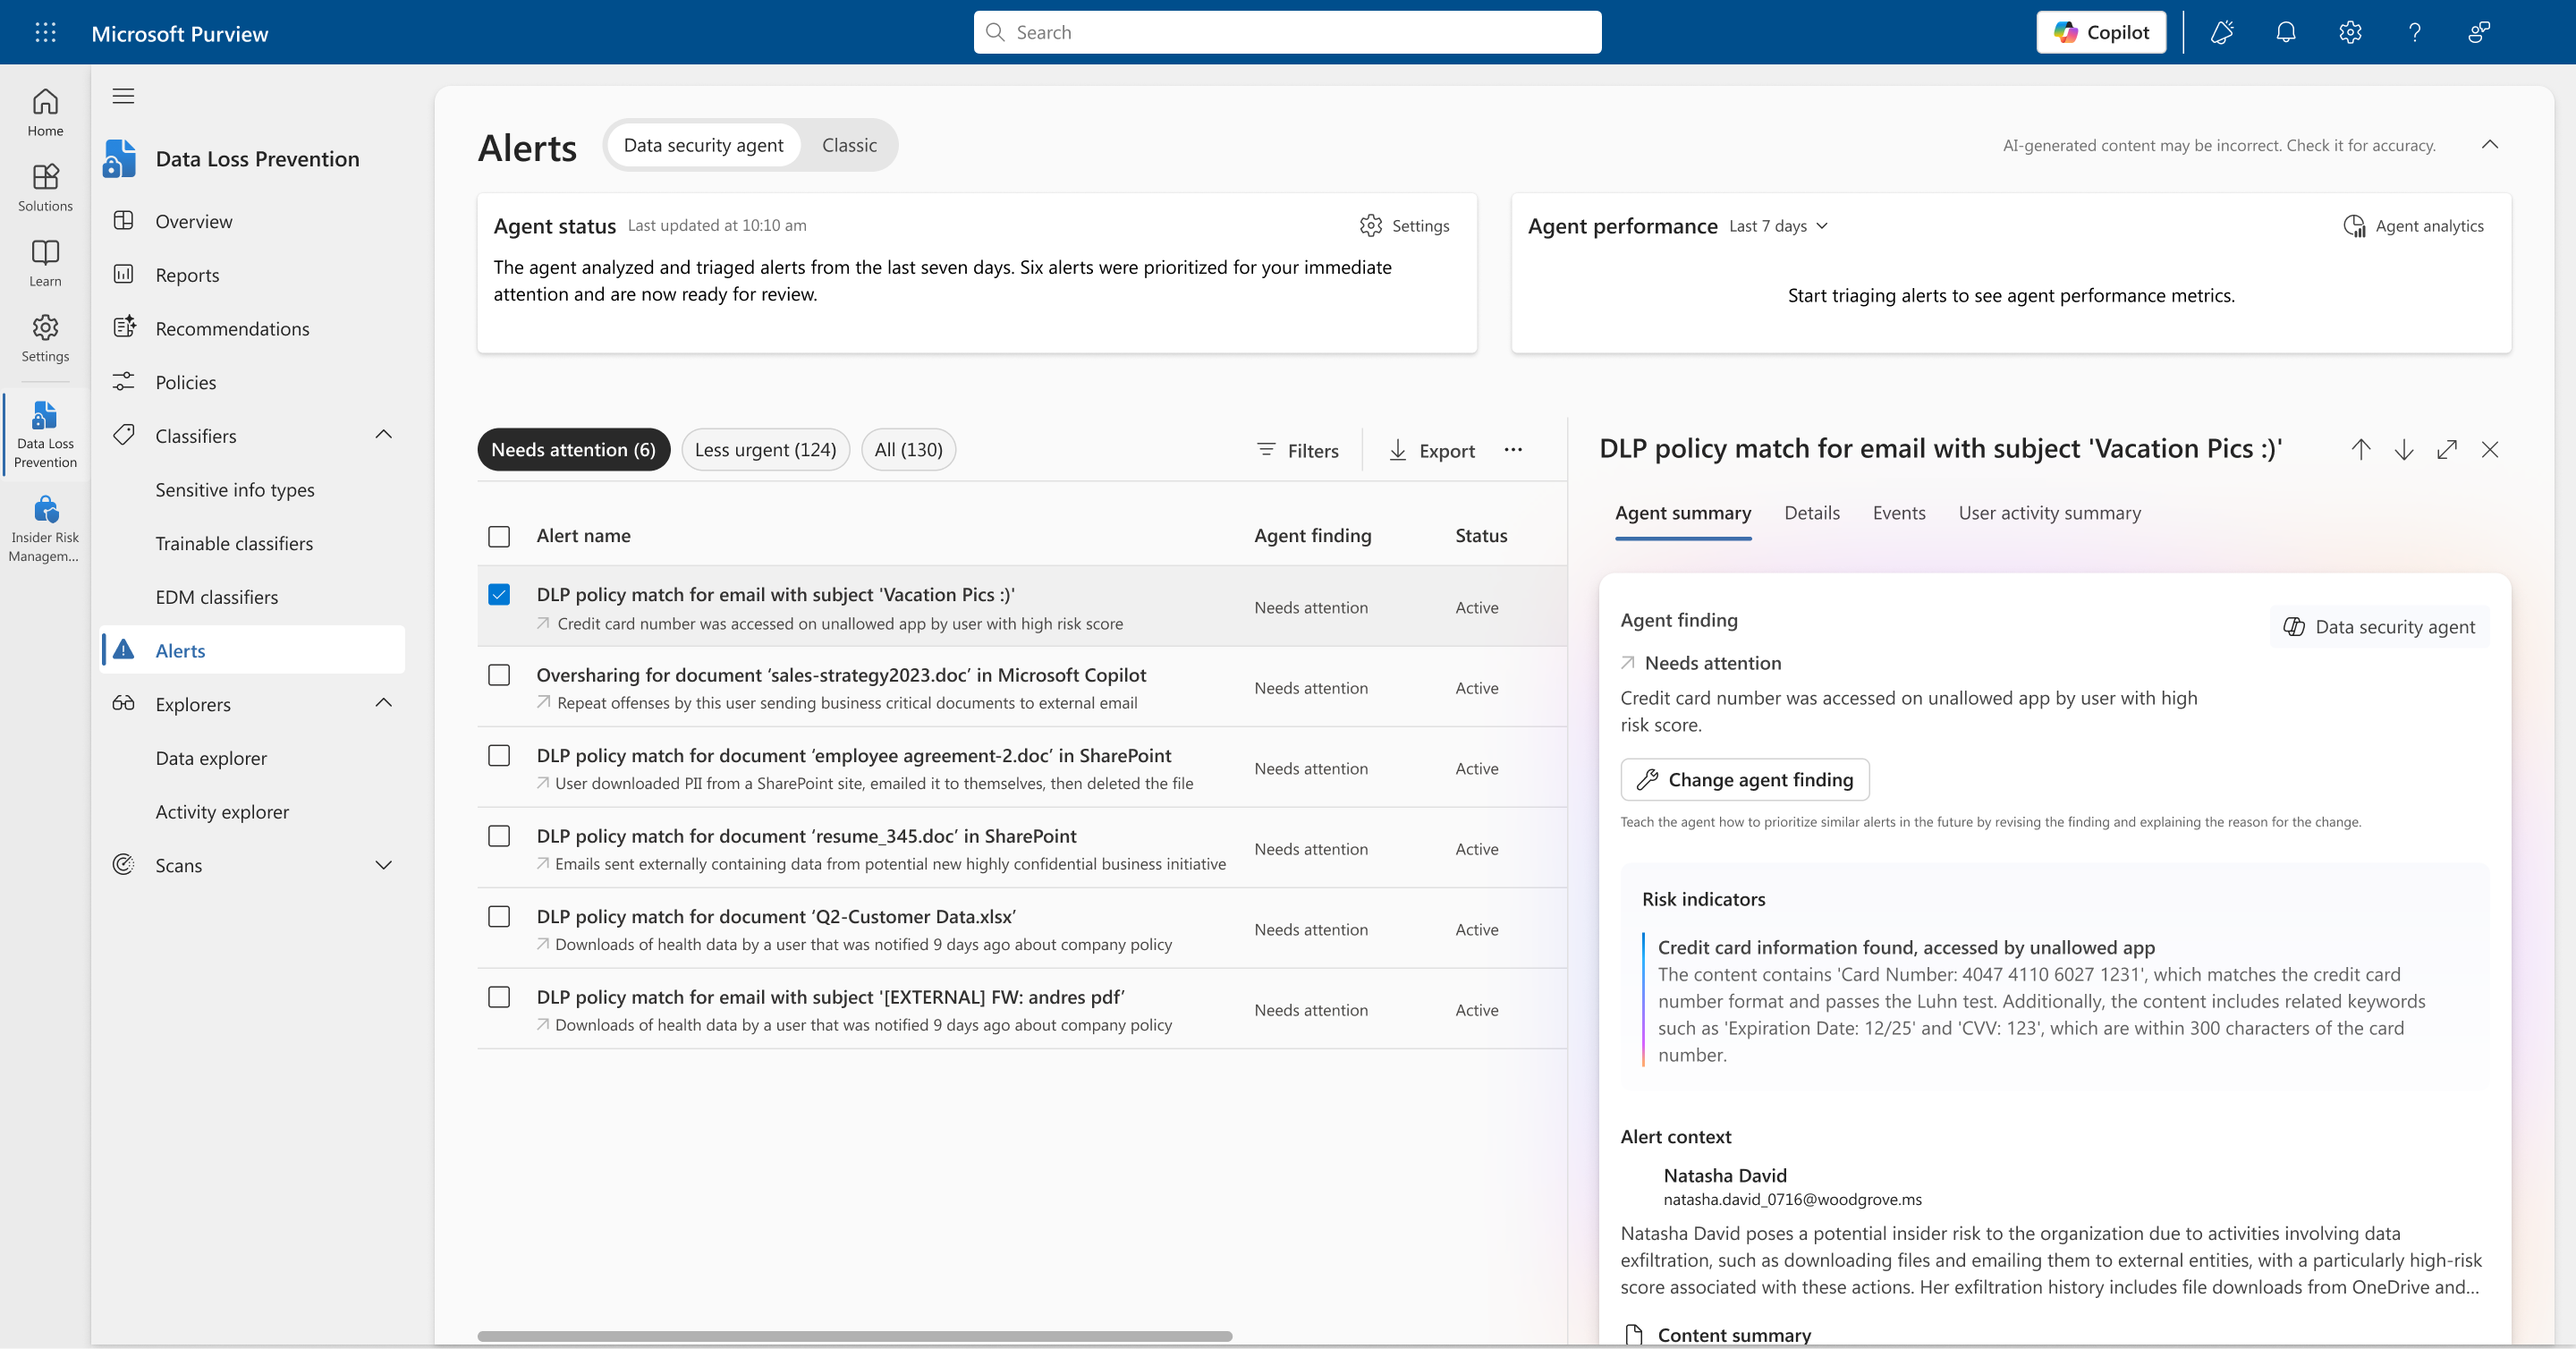
Task: Go to next alert with down arrow
Action: 2404,450
